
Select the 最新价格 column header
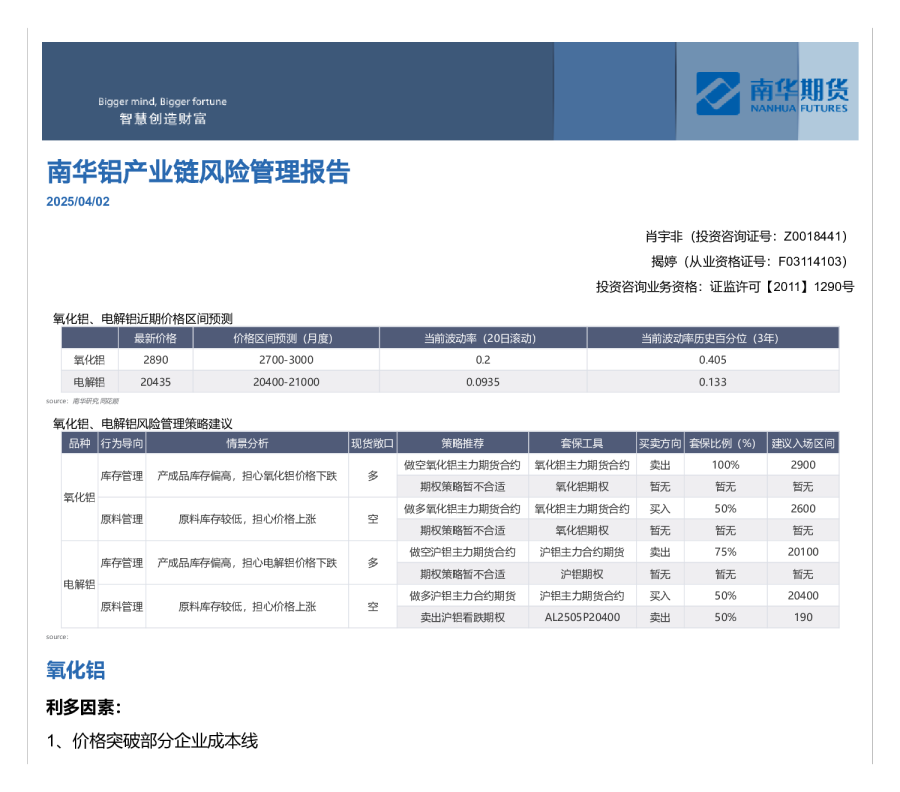[155, 337]
